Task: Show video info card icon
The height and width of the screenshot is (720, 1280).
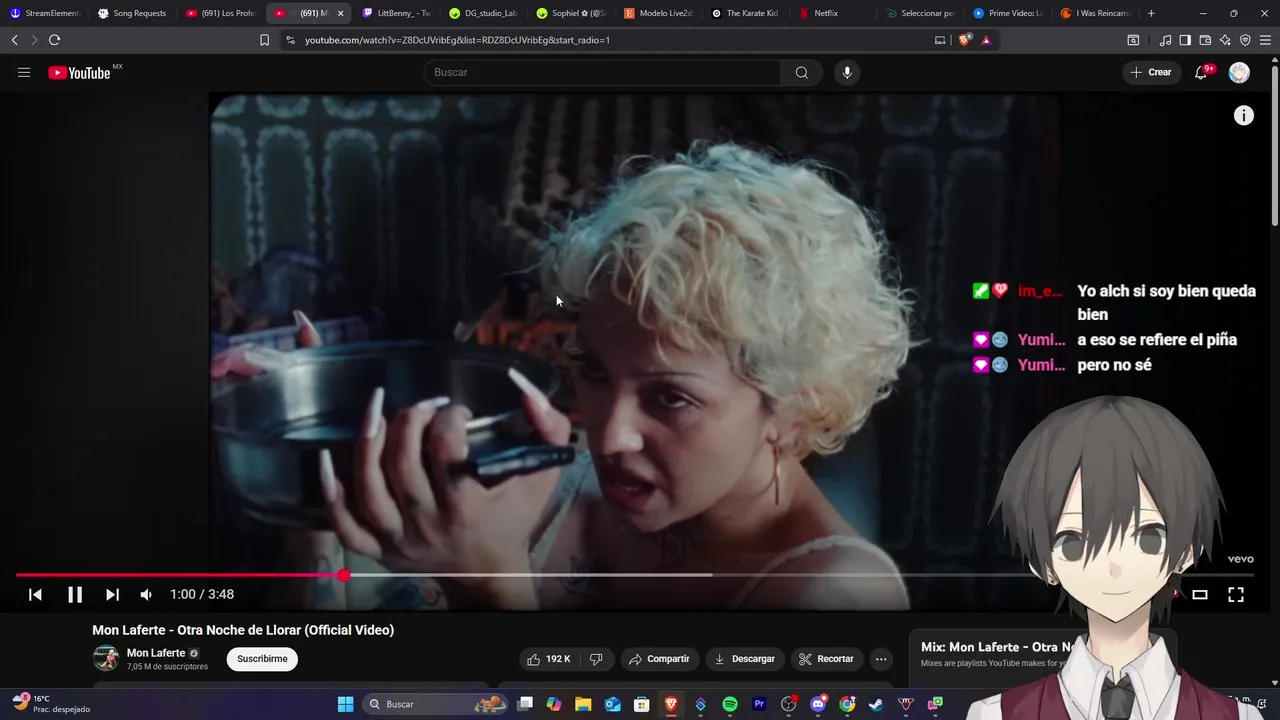Action: coord(1243,116)
